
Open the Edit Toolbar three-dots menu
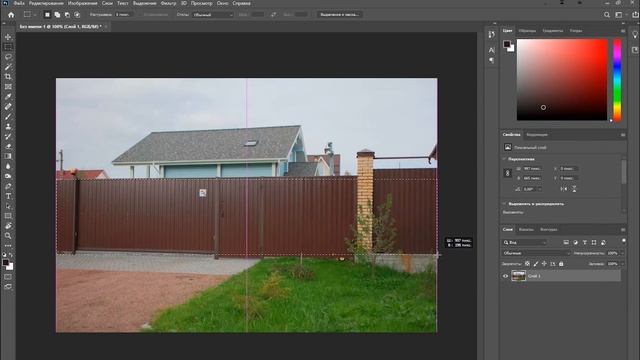pyautogui.click(x=8, y=246)
